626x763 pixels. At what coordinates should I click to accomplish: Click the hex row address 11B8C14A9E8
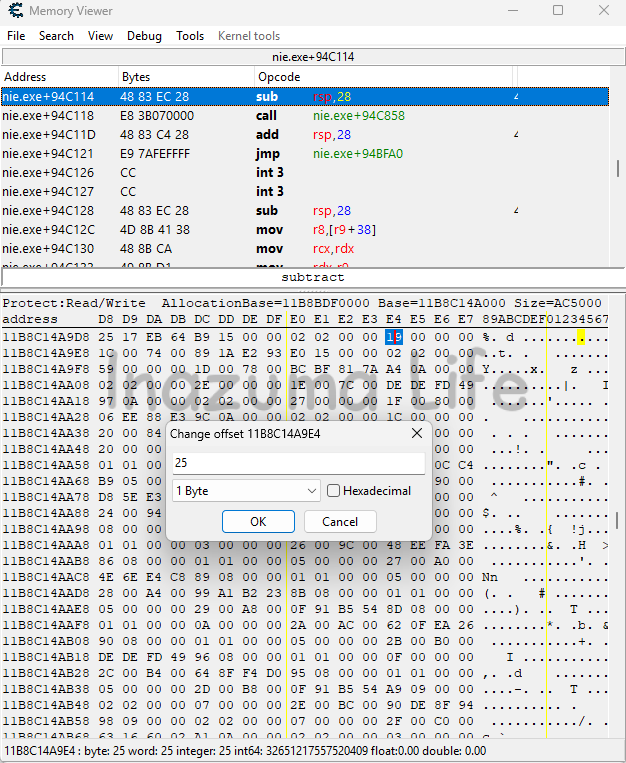point(46,353)
